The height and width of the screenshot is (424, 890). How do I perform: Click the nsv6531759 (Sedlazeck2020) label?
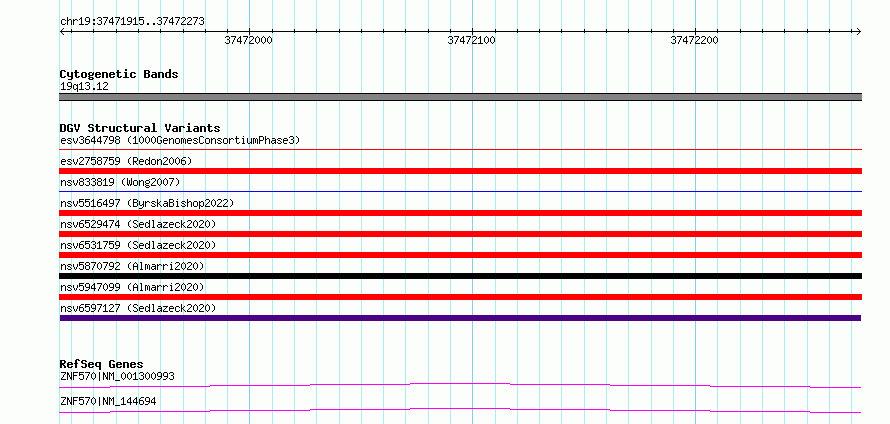tap(138, 245)
